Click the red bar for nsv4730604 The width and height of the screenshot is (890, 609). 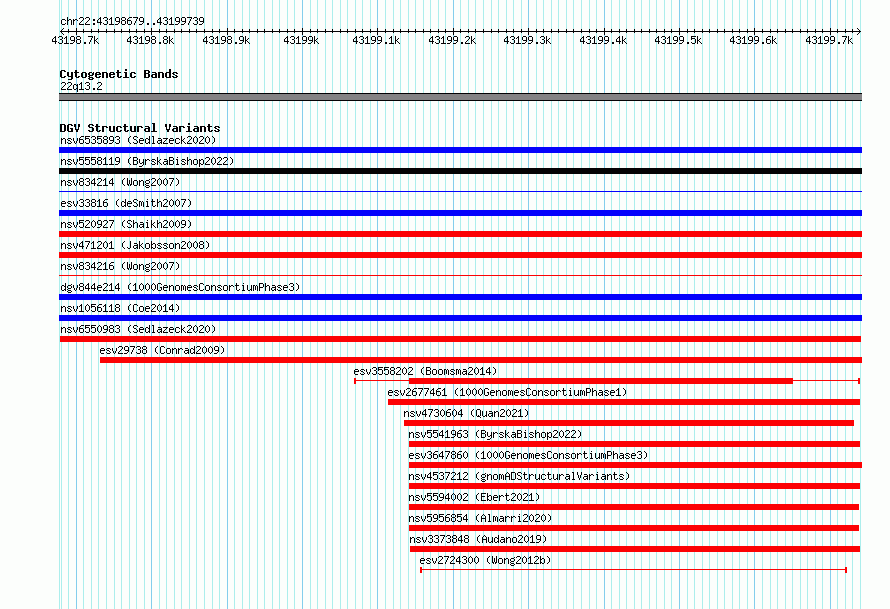(x=629, y=423)
